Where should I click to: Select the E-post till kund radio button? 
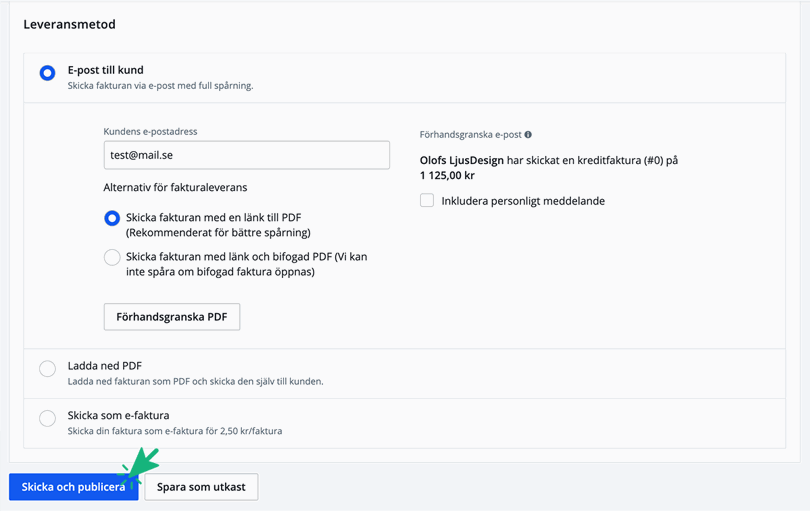[47, 73]
